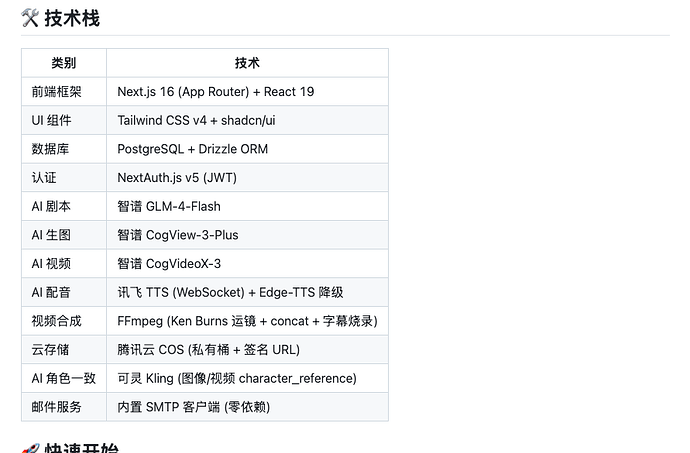The height and width of the screenshot is (453, 690).
Task: Select the AI 视频 cell
Action: (64, 263)
